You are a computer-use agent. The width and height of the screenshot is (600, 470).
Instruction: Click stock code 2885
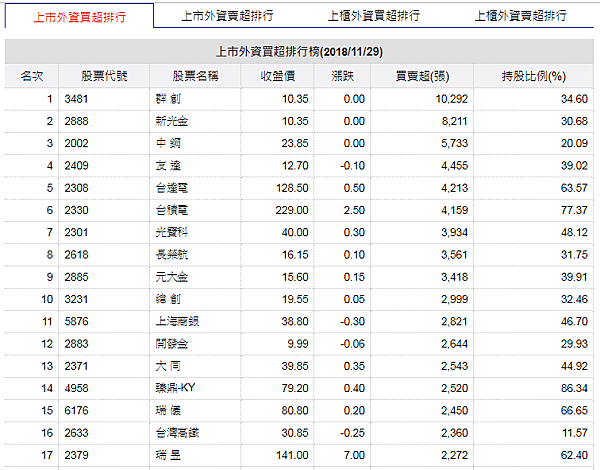point(76,277)
